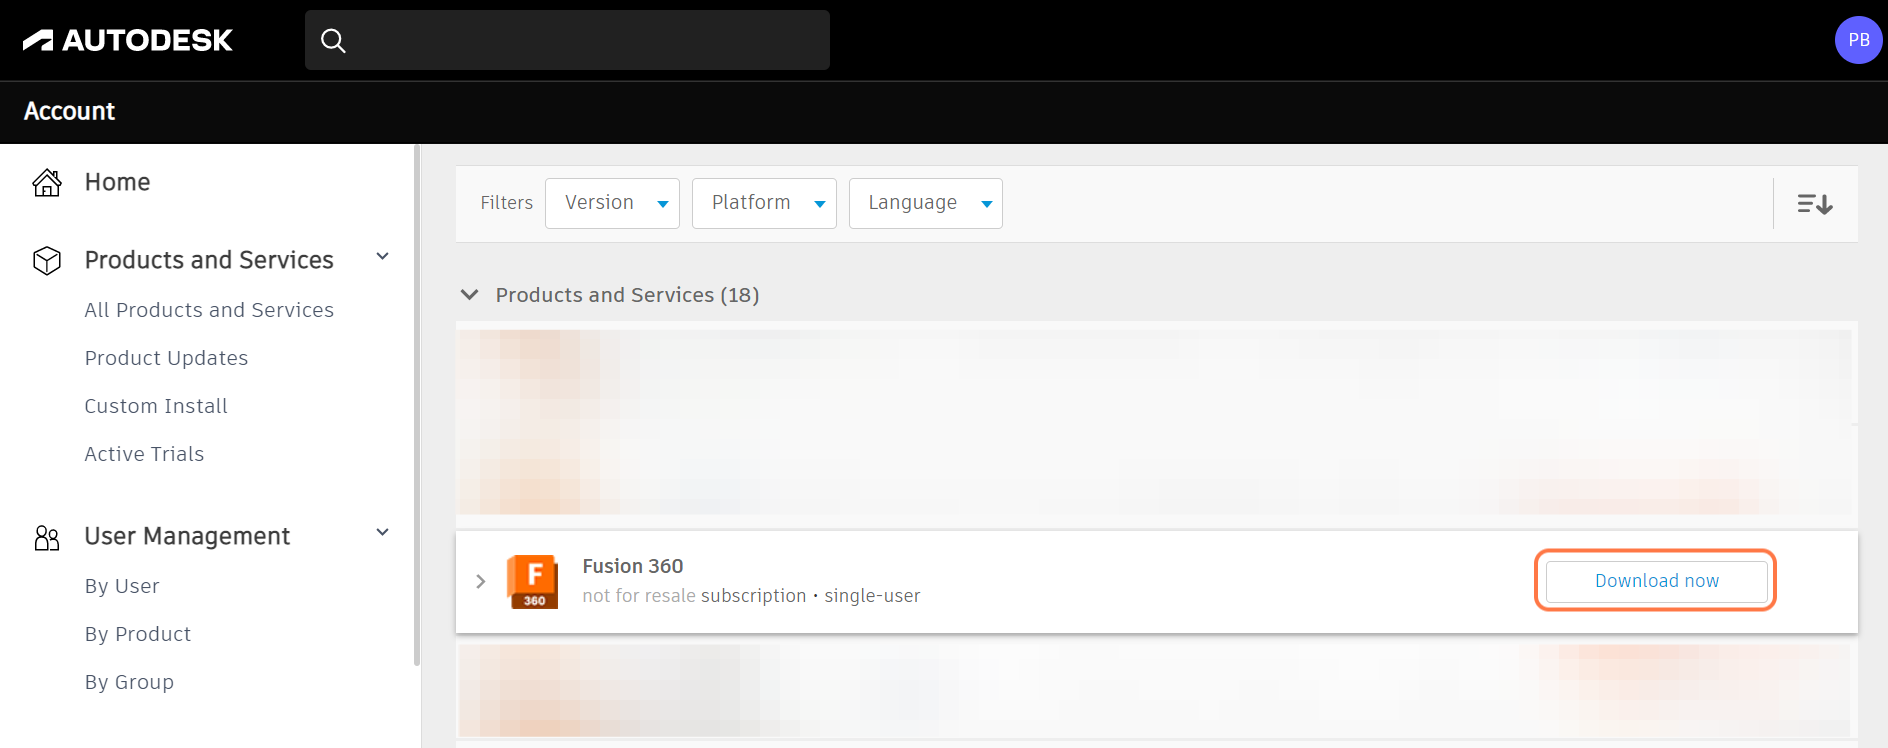1888x748 pixels.
Task: Expand the Fusion 360 row details
Action: (x=481, y=581)
